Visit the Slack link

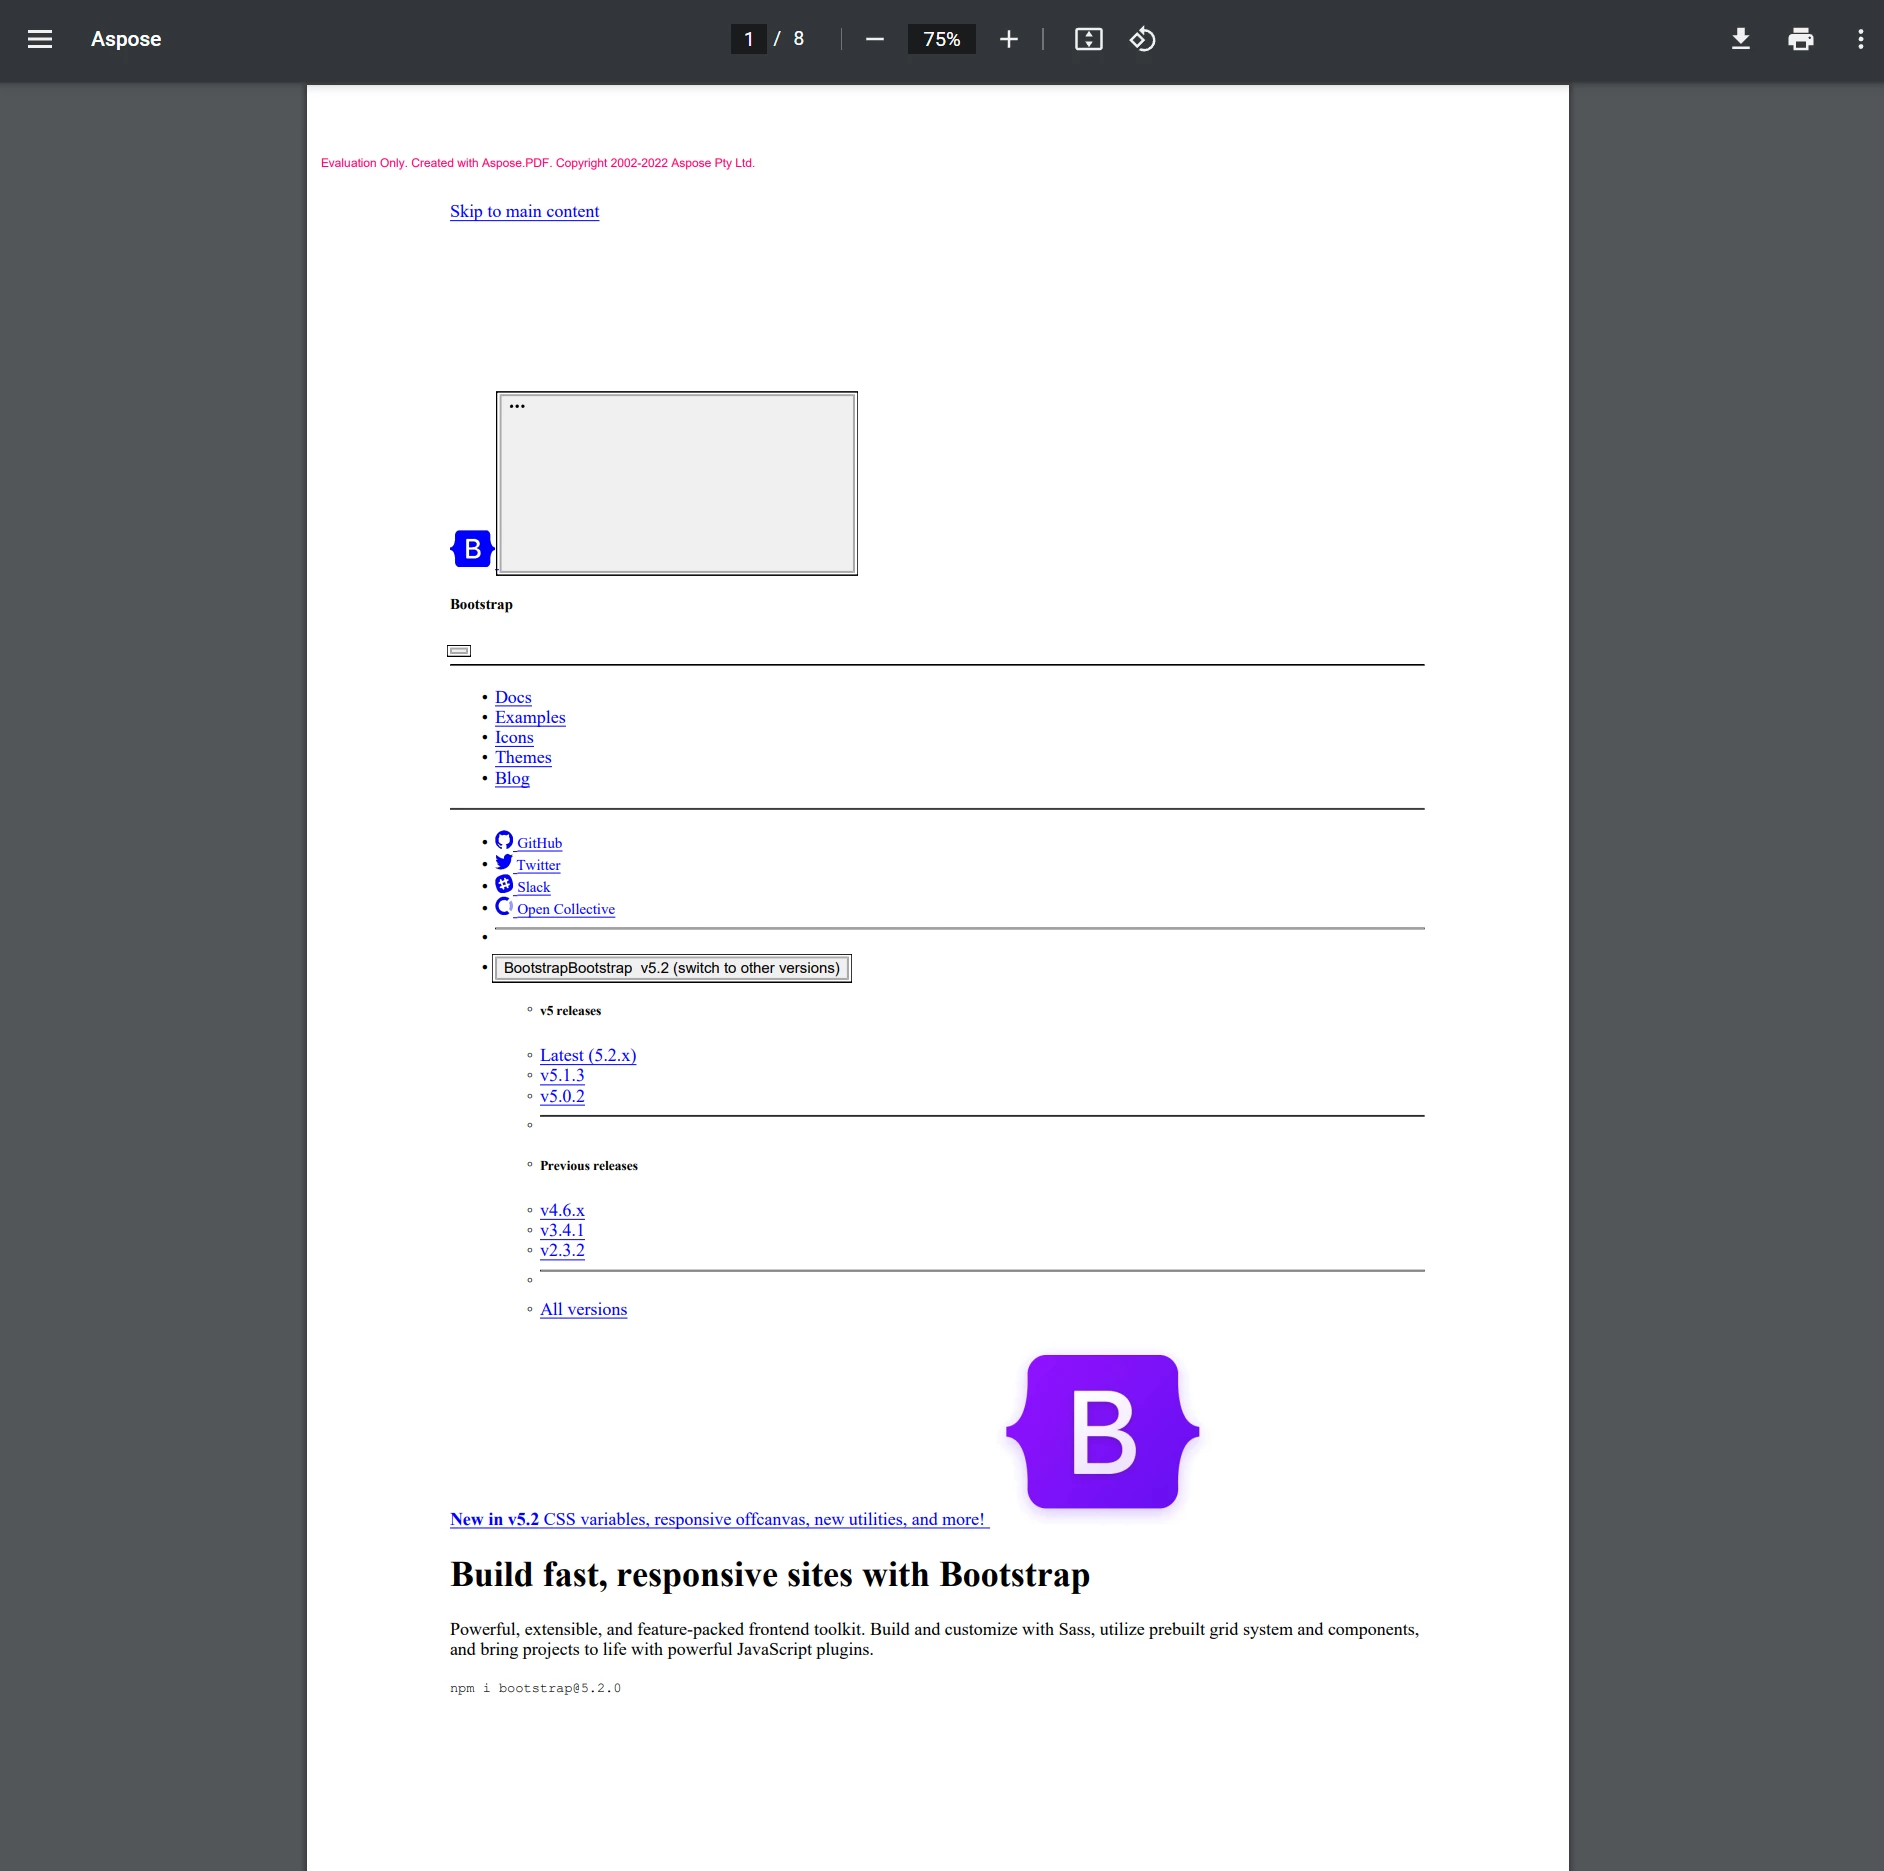533,887
